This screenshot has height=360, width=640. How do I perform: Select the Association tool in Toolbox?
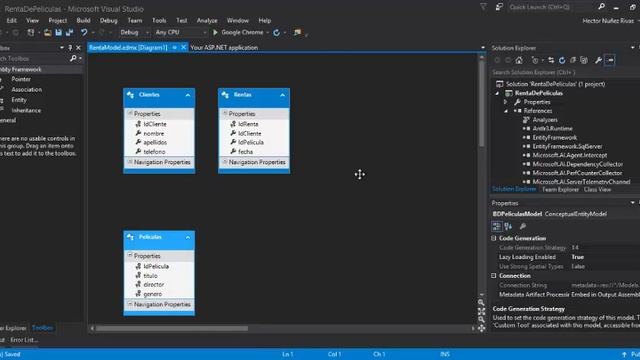[x=27, y=89]
